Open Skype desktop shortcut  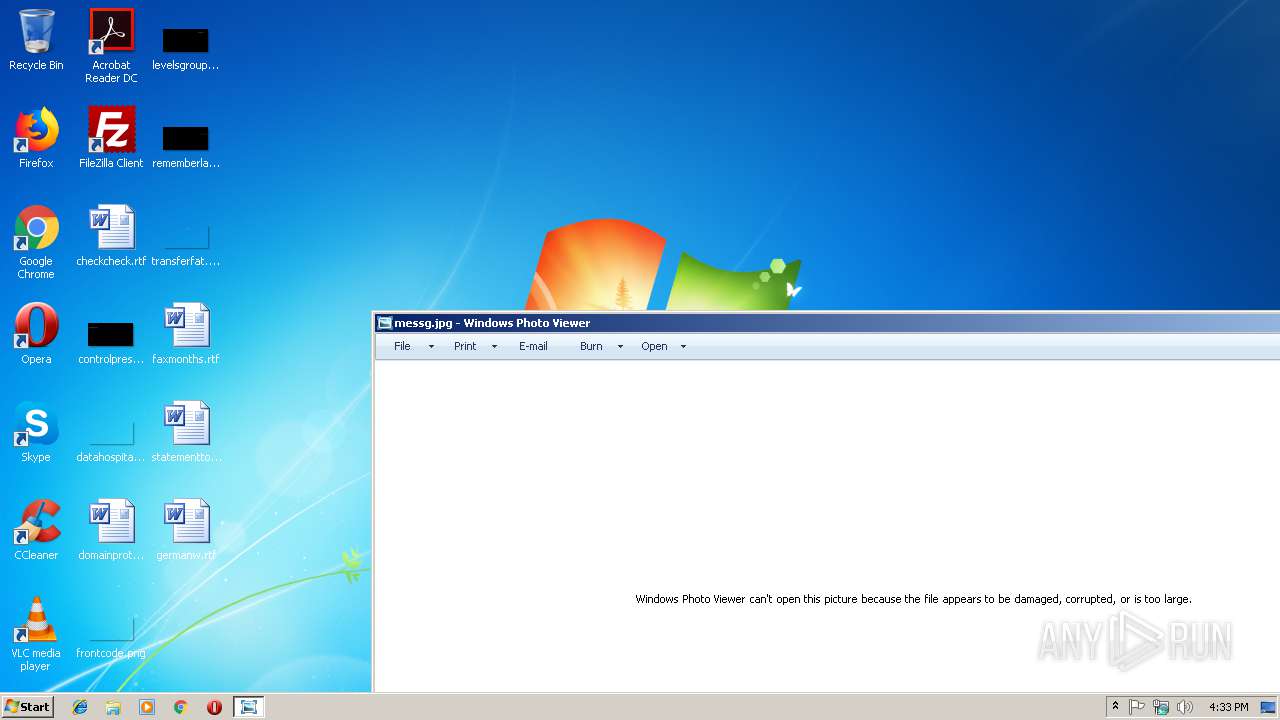tap(36, 432)
